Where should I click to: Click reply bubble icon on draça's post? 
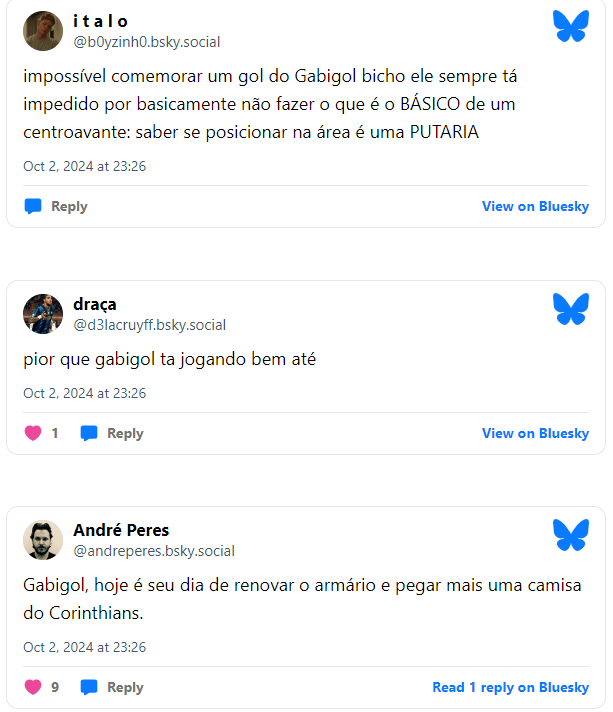89,433
